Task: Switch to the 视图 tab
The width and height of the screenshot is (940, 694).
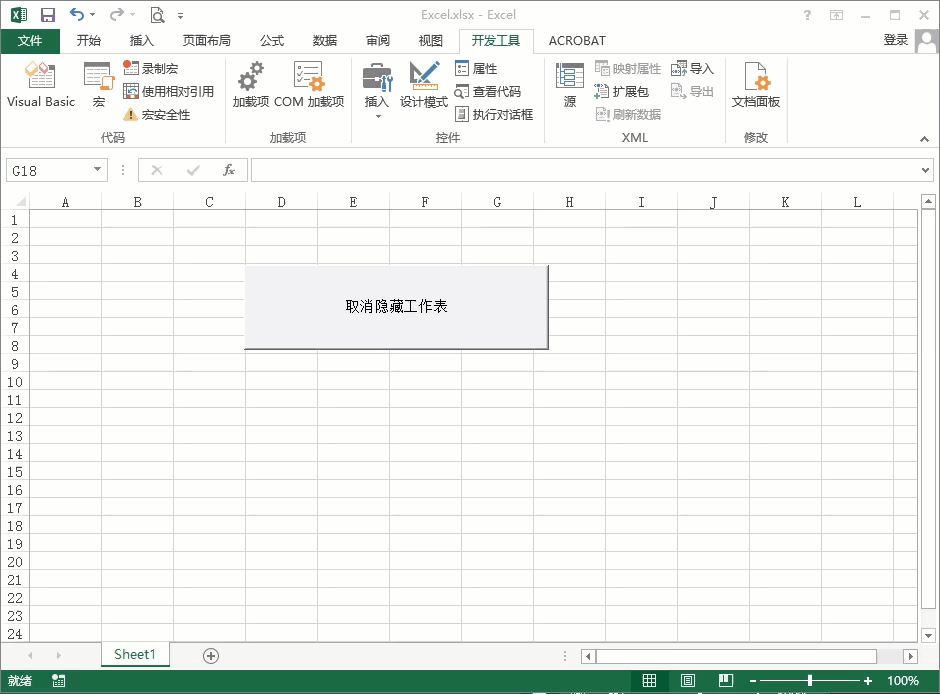Action: [430, 41]
